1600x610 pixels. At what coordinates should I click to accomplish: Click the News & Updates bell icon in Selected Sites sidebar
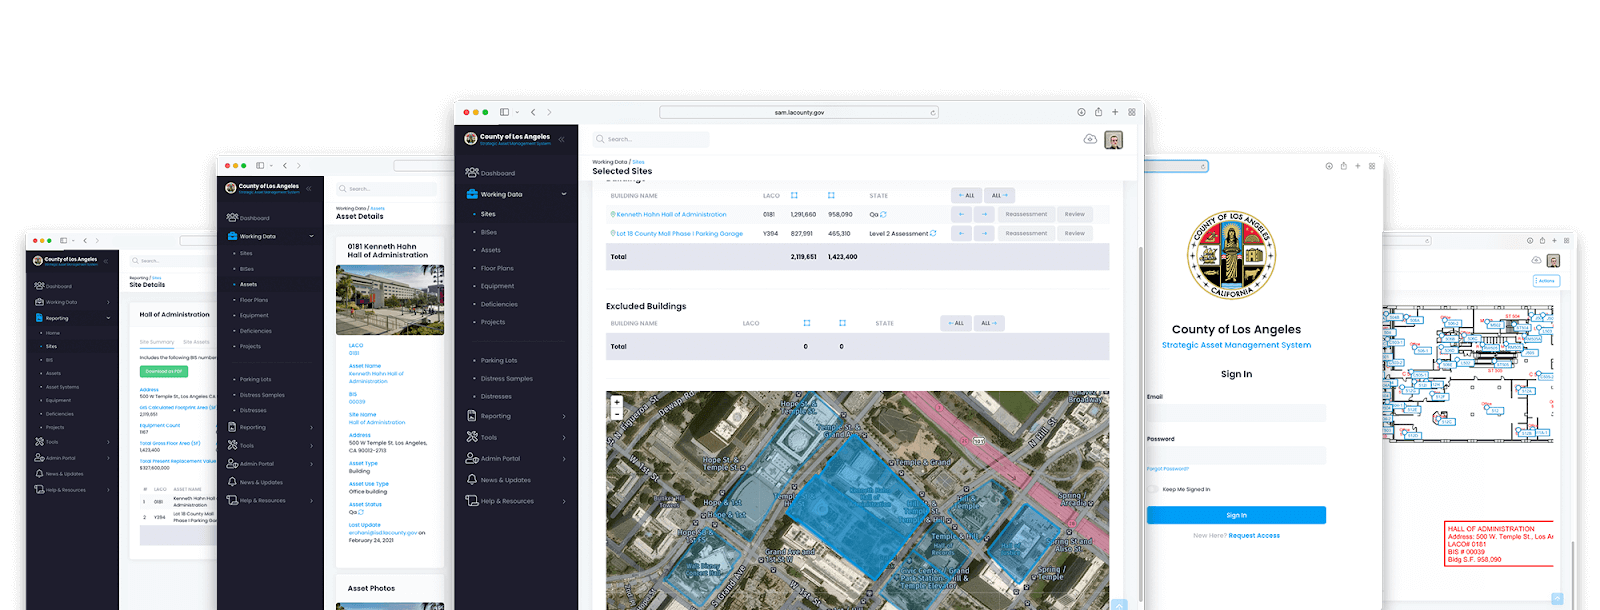(x=472, y=480)
